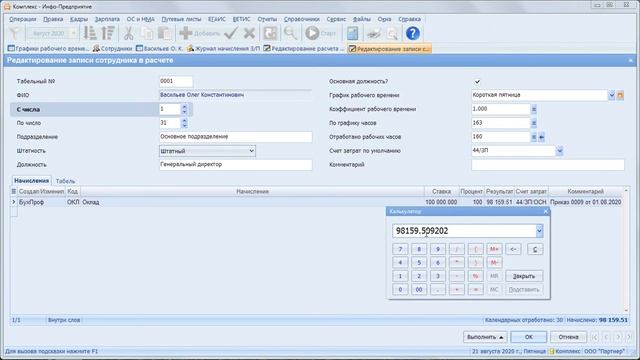
Task: Click the % button in calculator
Action: (x=475, y=276)
